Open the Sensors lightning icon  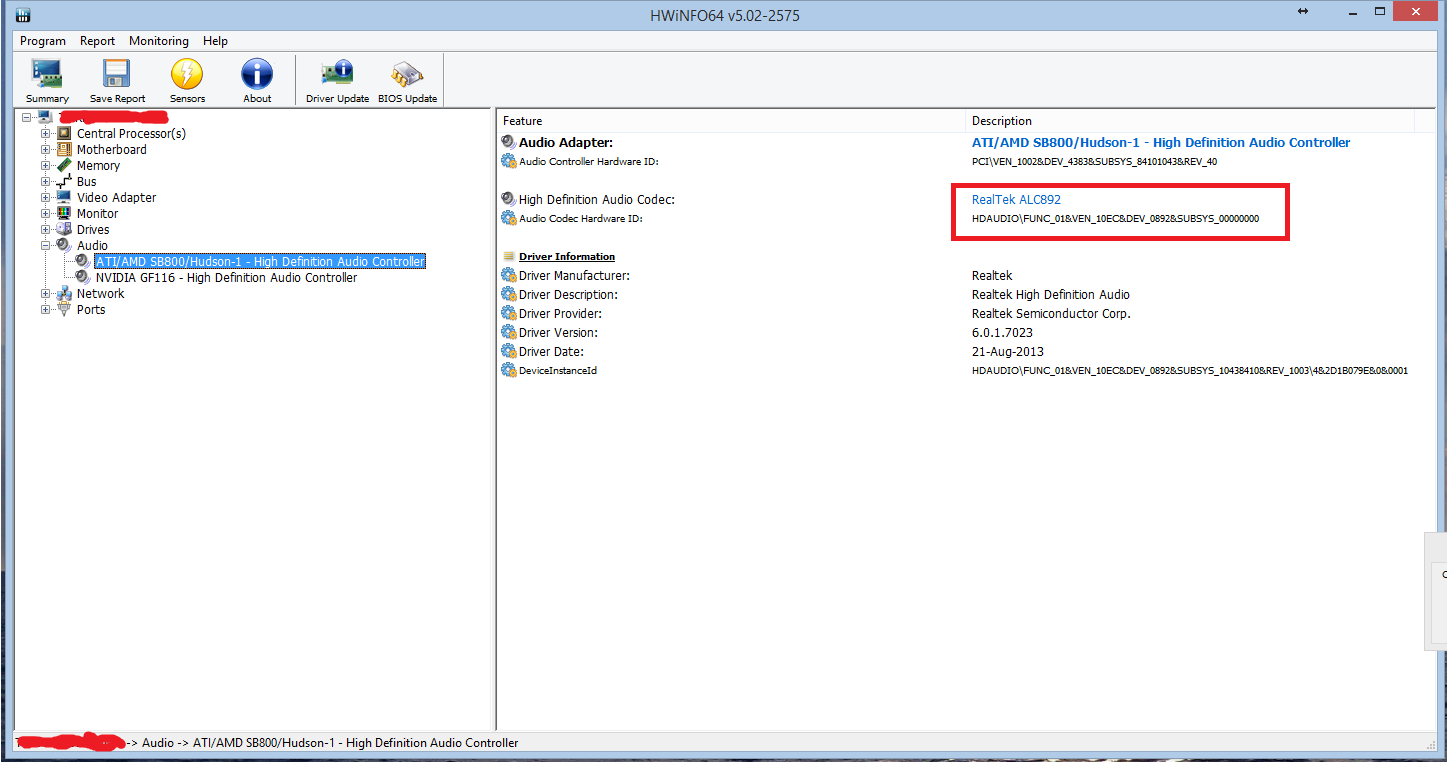point(187,74)
